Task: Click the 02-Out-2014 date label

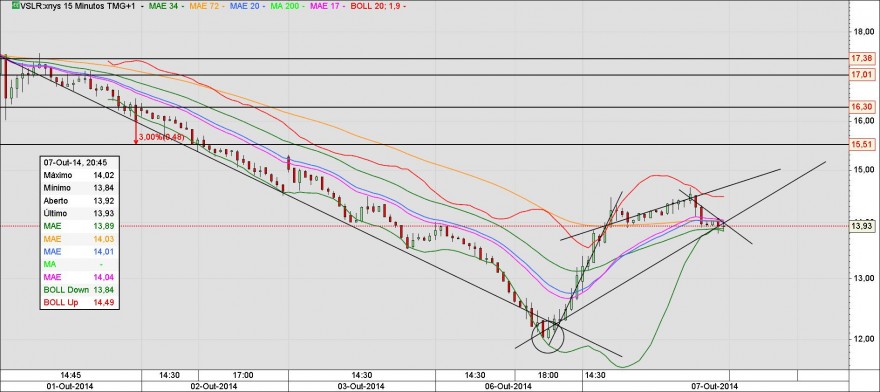Action: click(x=214, y=386)
